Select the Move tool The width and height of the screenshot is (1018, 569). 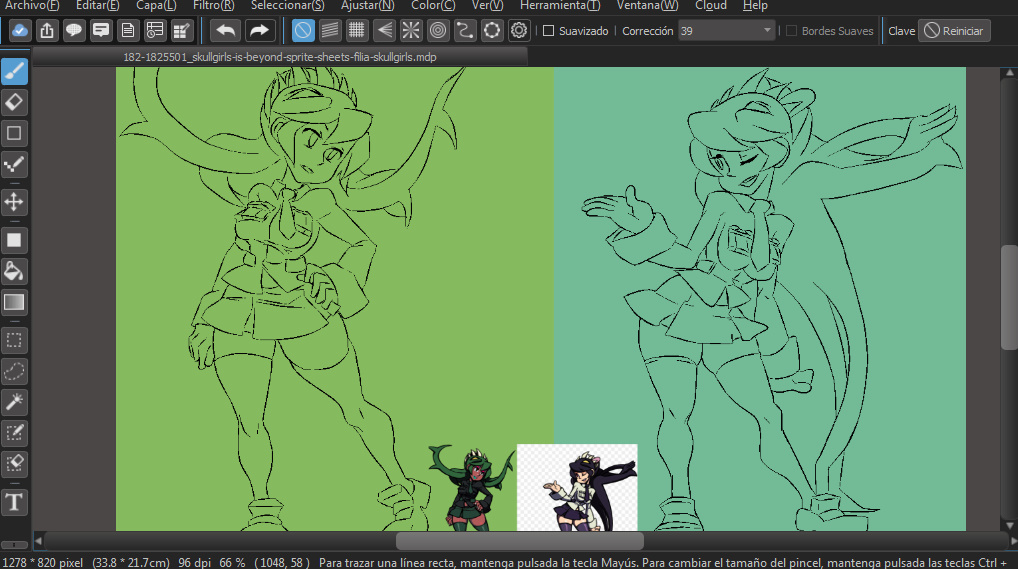tap(14, 202)
